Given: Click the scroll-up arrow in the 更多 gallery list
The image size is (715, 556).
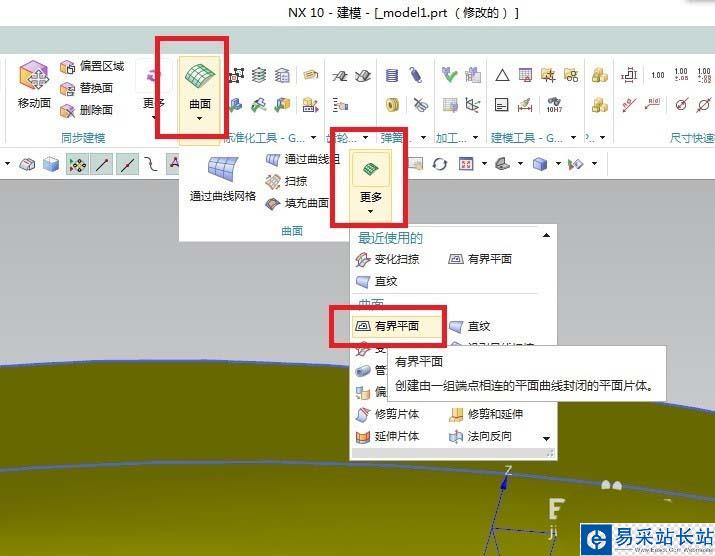Looking at the screenshot, I should [546, 235].
